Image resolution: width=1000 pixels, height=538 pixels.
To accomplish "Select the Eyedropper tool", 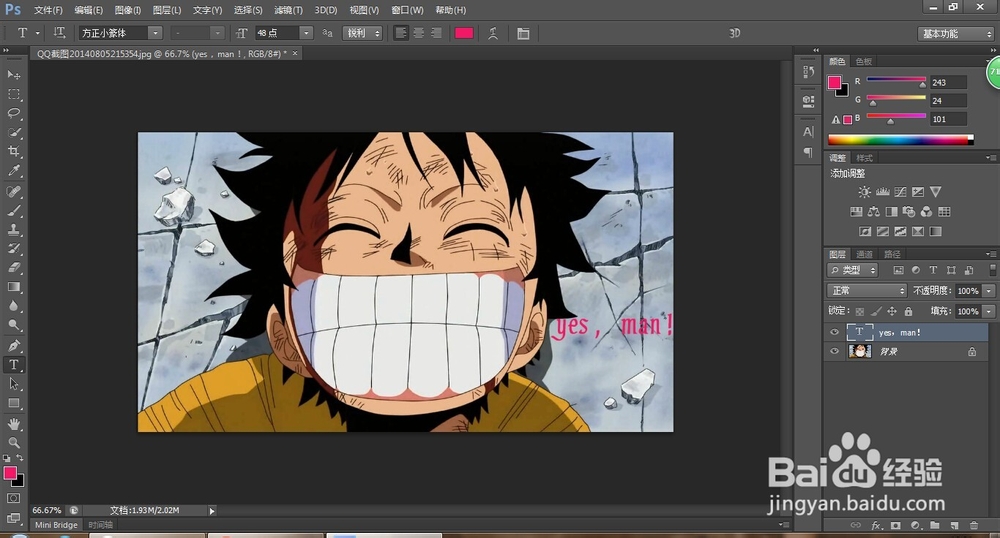I will [x=13, y=171].
